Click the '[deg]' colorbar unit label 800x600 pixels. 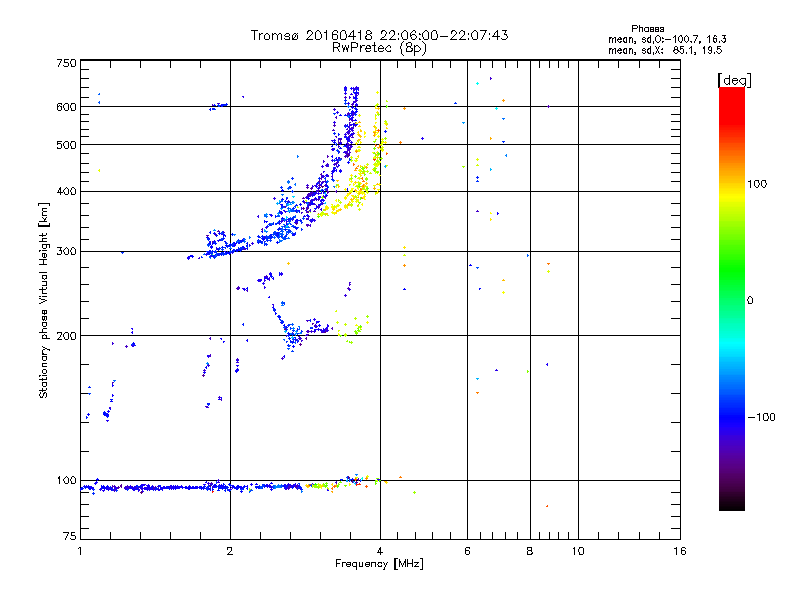pyautogui.click(x=734, y=80)
